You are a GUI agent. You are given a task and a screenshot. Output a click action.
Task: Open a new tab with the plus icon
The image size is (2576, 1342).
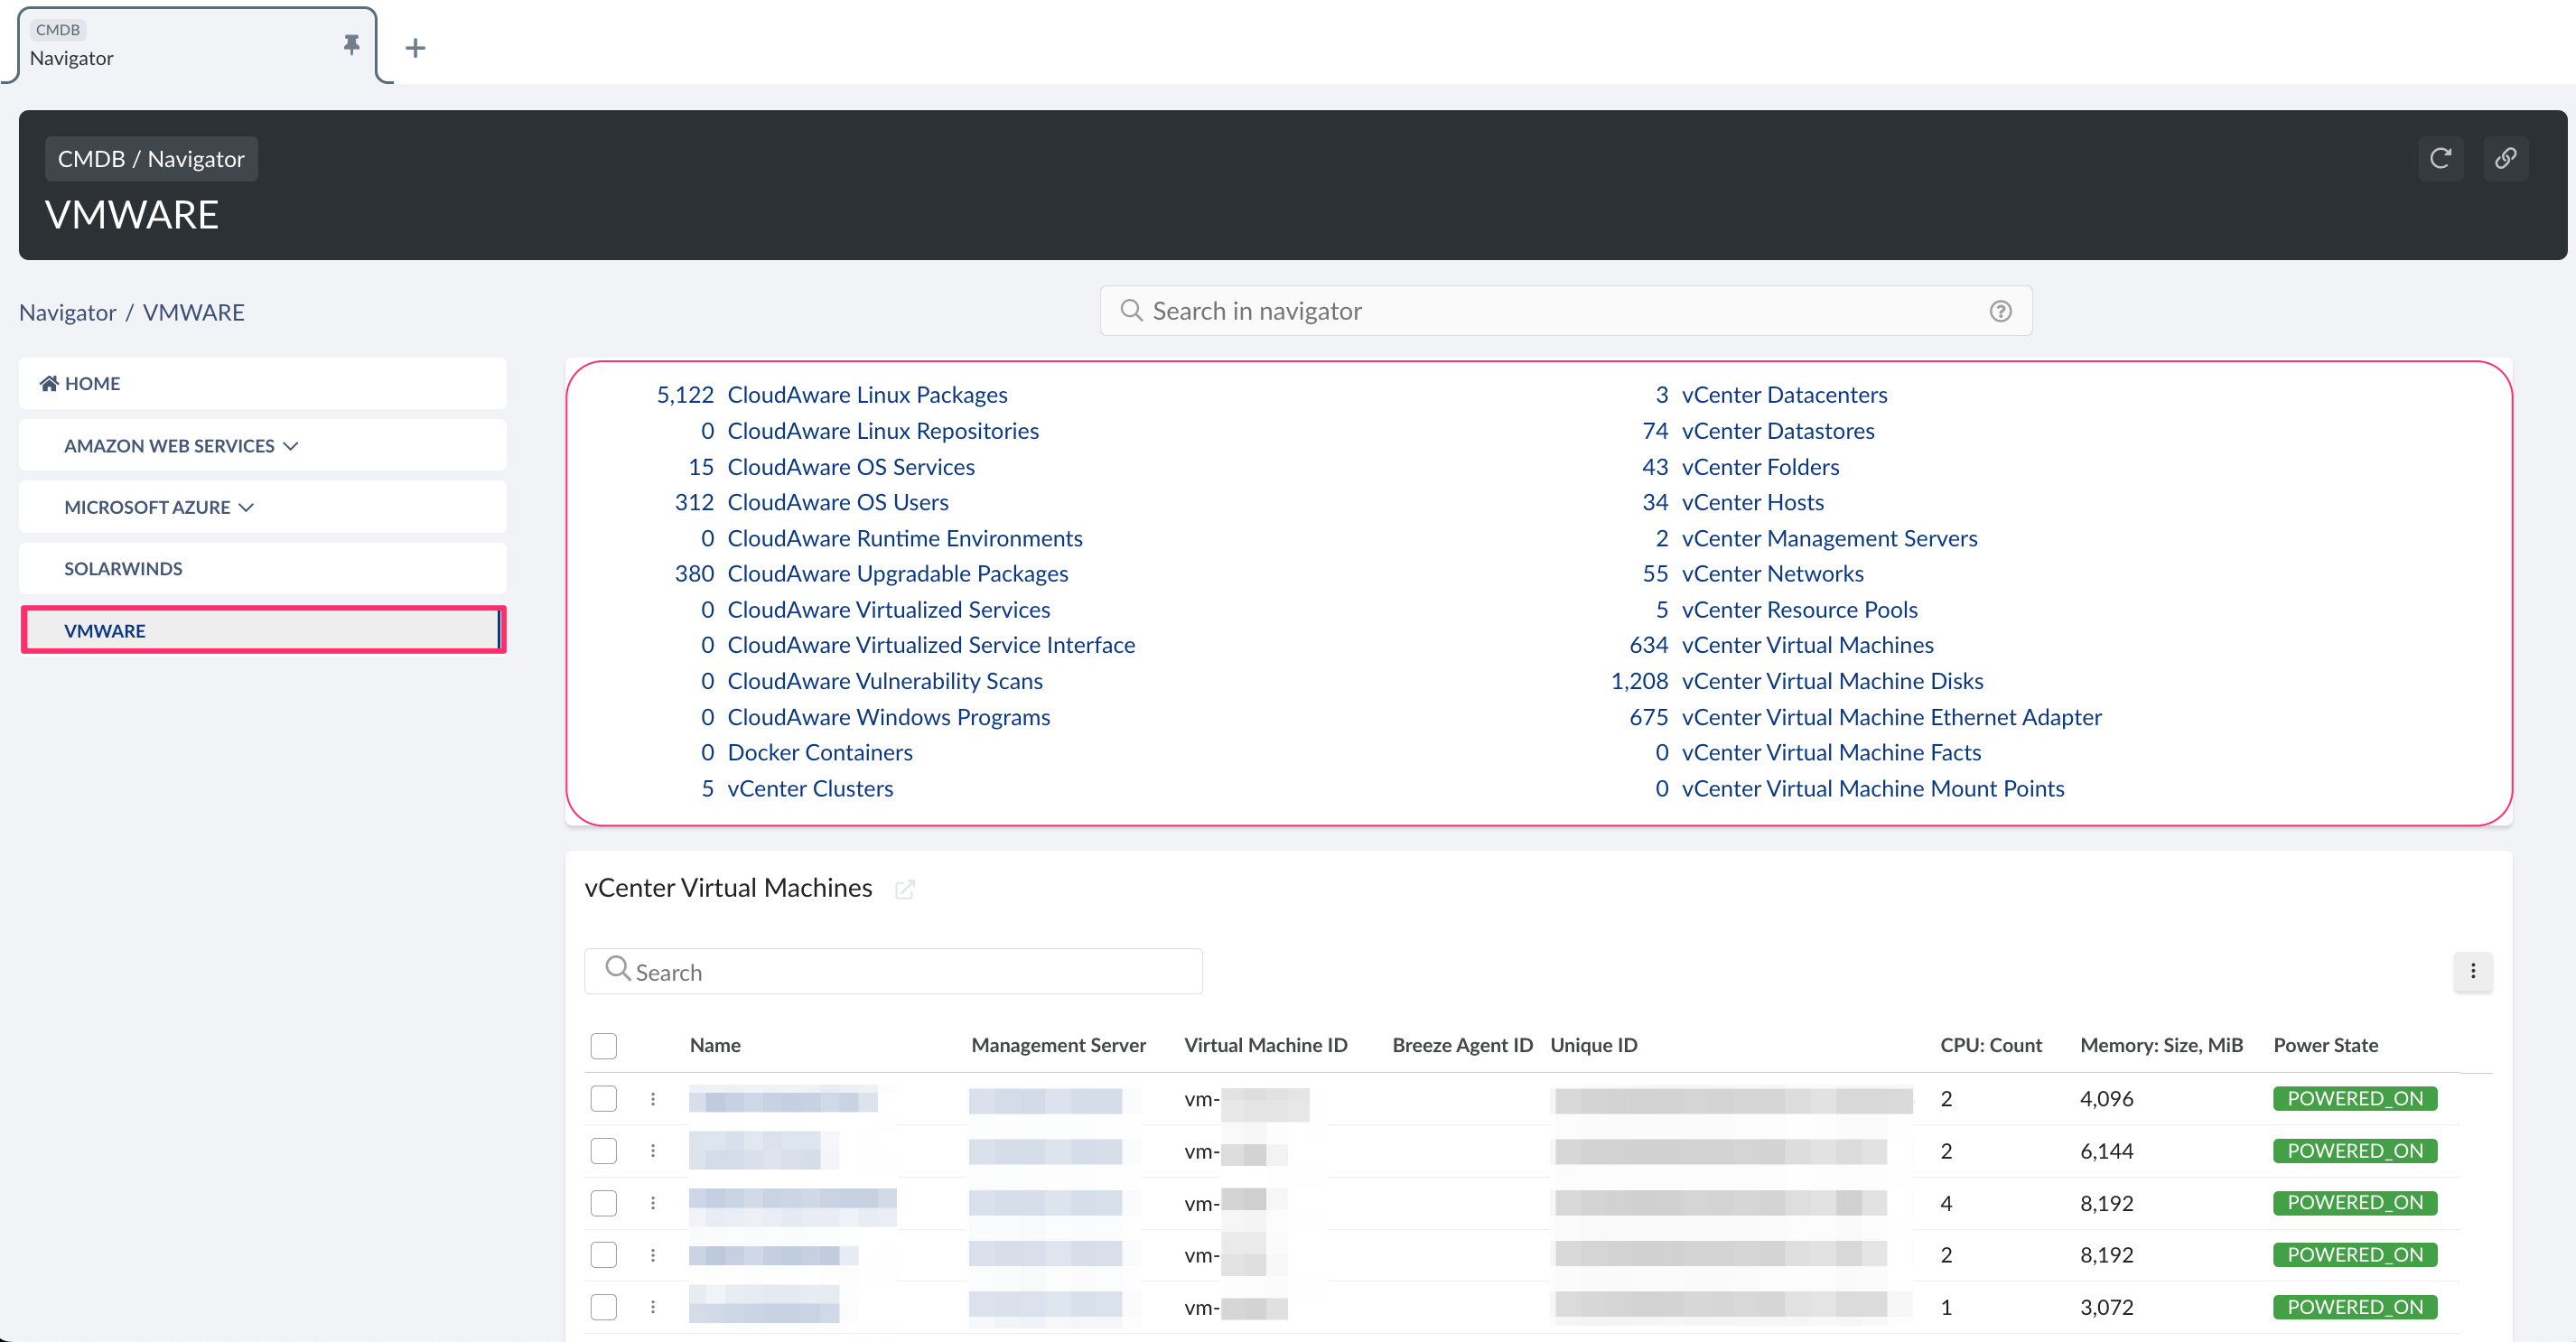click(x=415, y=47)
